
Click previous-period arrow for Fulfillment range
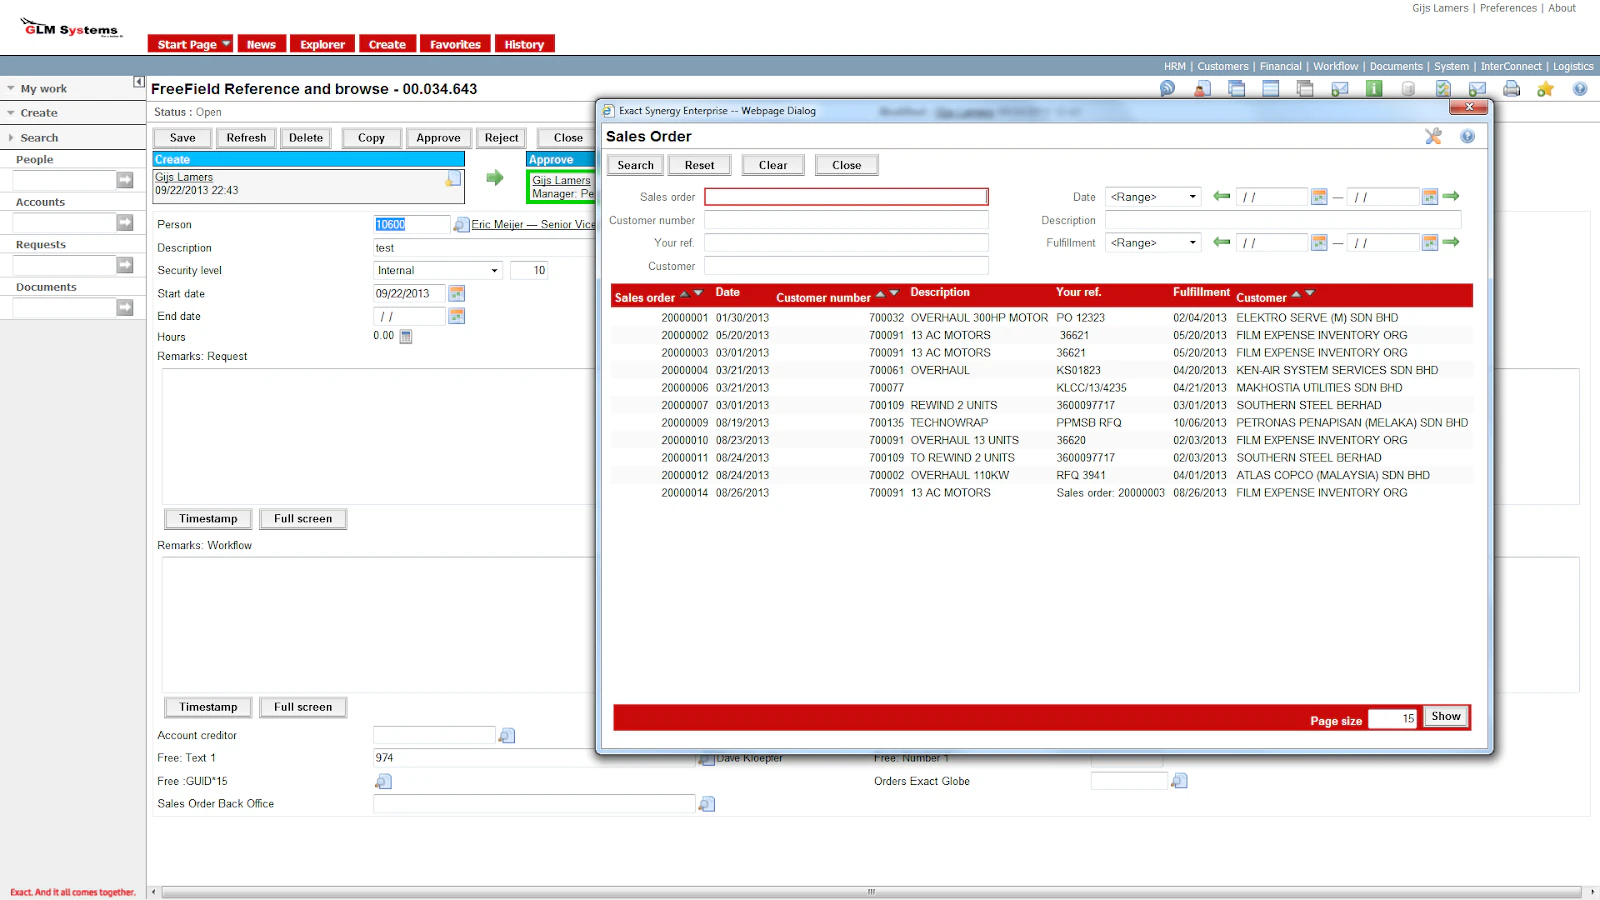click(x=1221, y=241)
